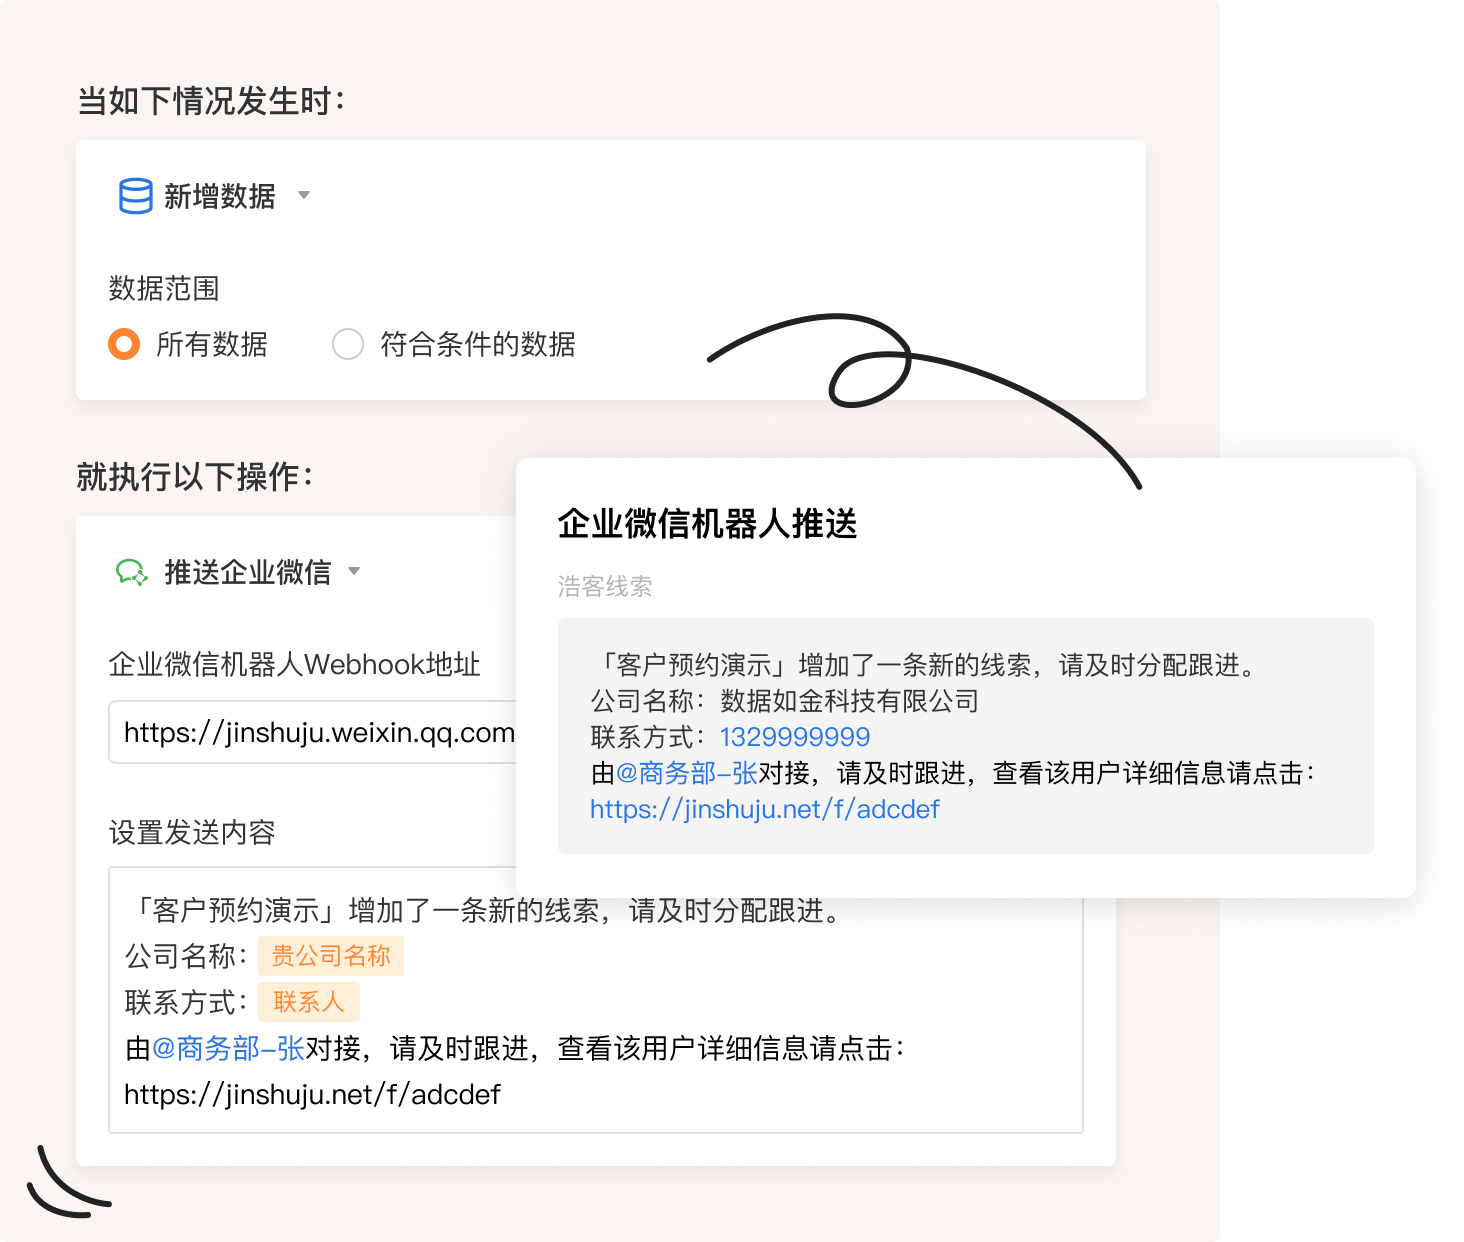Select the 所有数据 radio button
This screenshot has width=1464, height=1242.
tap(124, 344)
